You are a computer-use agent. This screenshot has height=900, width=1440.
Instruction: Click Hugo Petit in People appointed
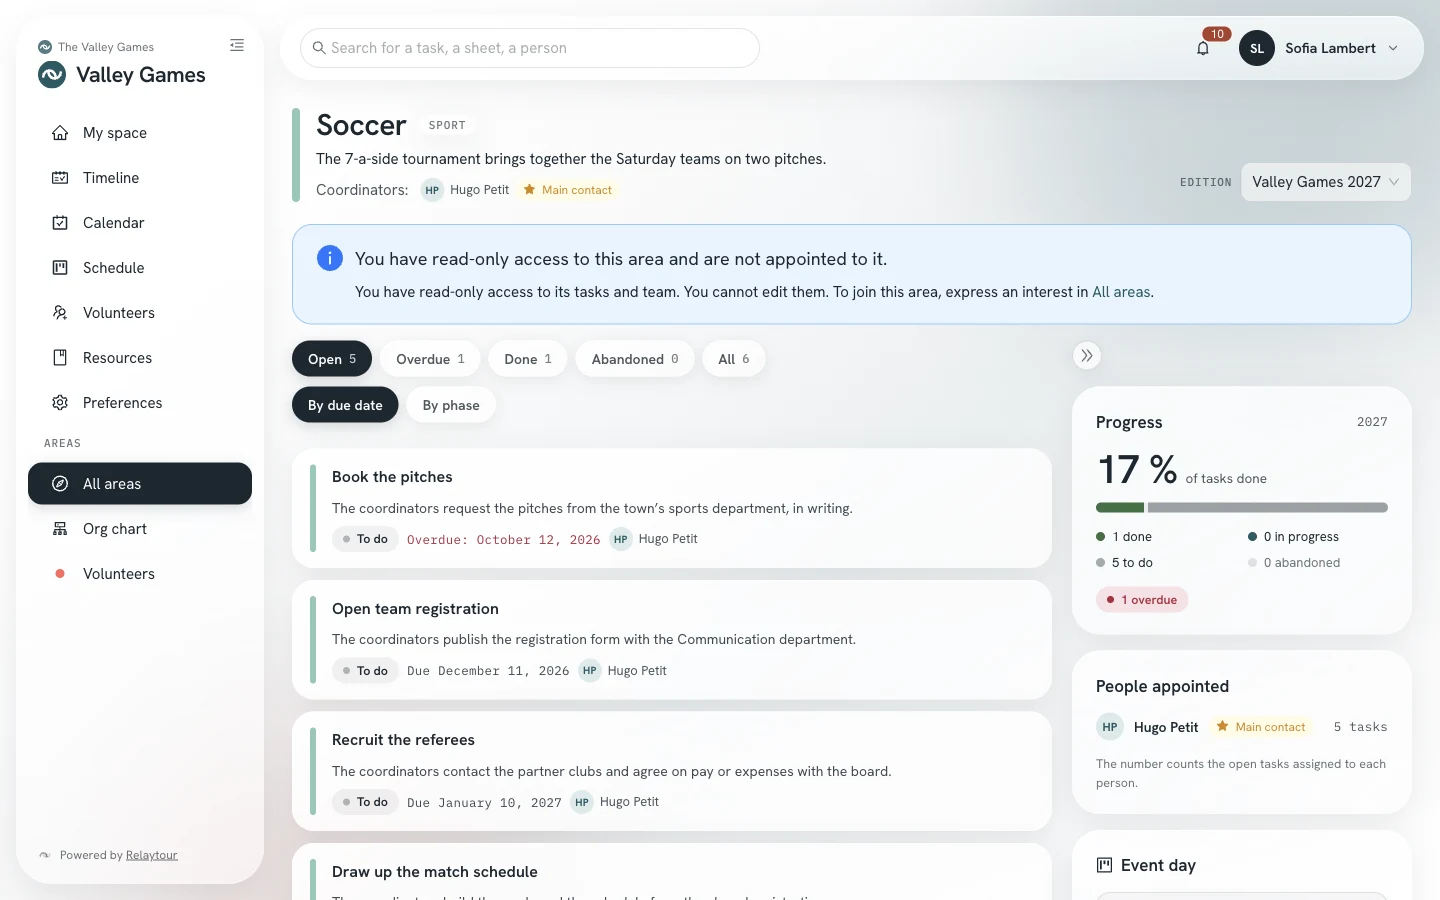point(1166,727)
